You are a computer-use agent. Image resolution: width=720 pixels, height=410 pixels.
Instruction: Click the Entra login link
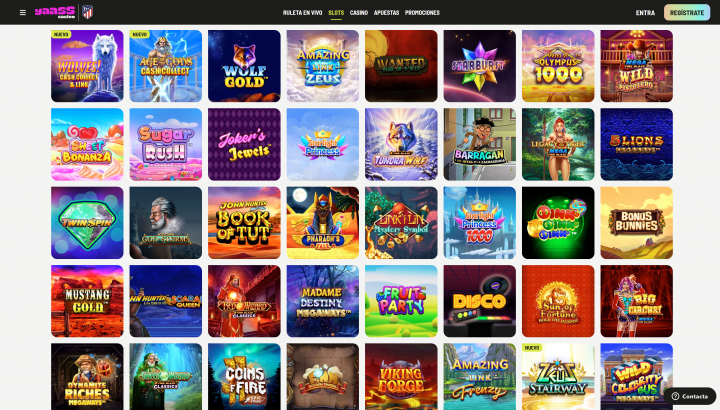click(645, 12)
